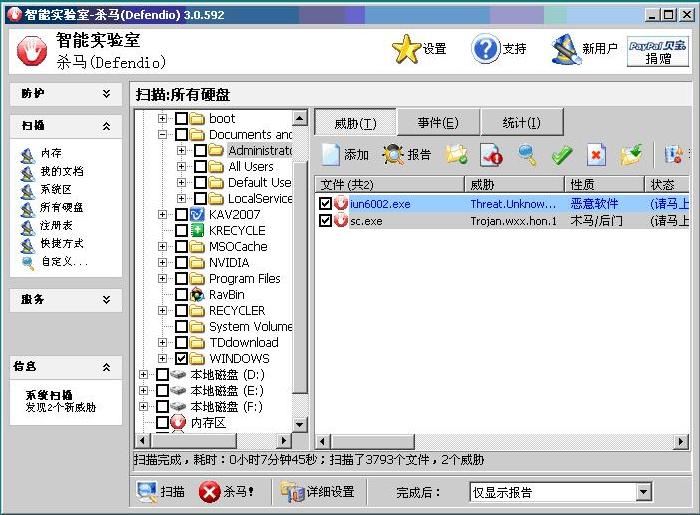Image resolution: width=700 pixels, height=515 pixels.
Task: Click the KAV2007 folder icon in tree
Action: 197,215
